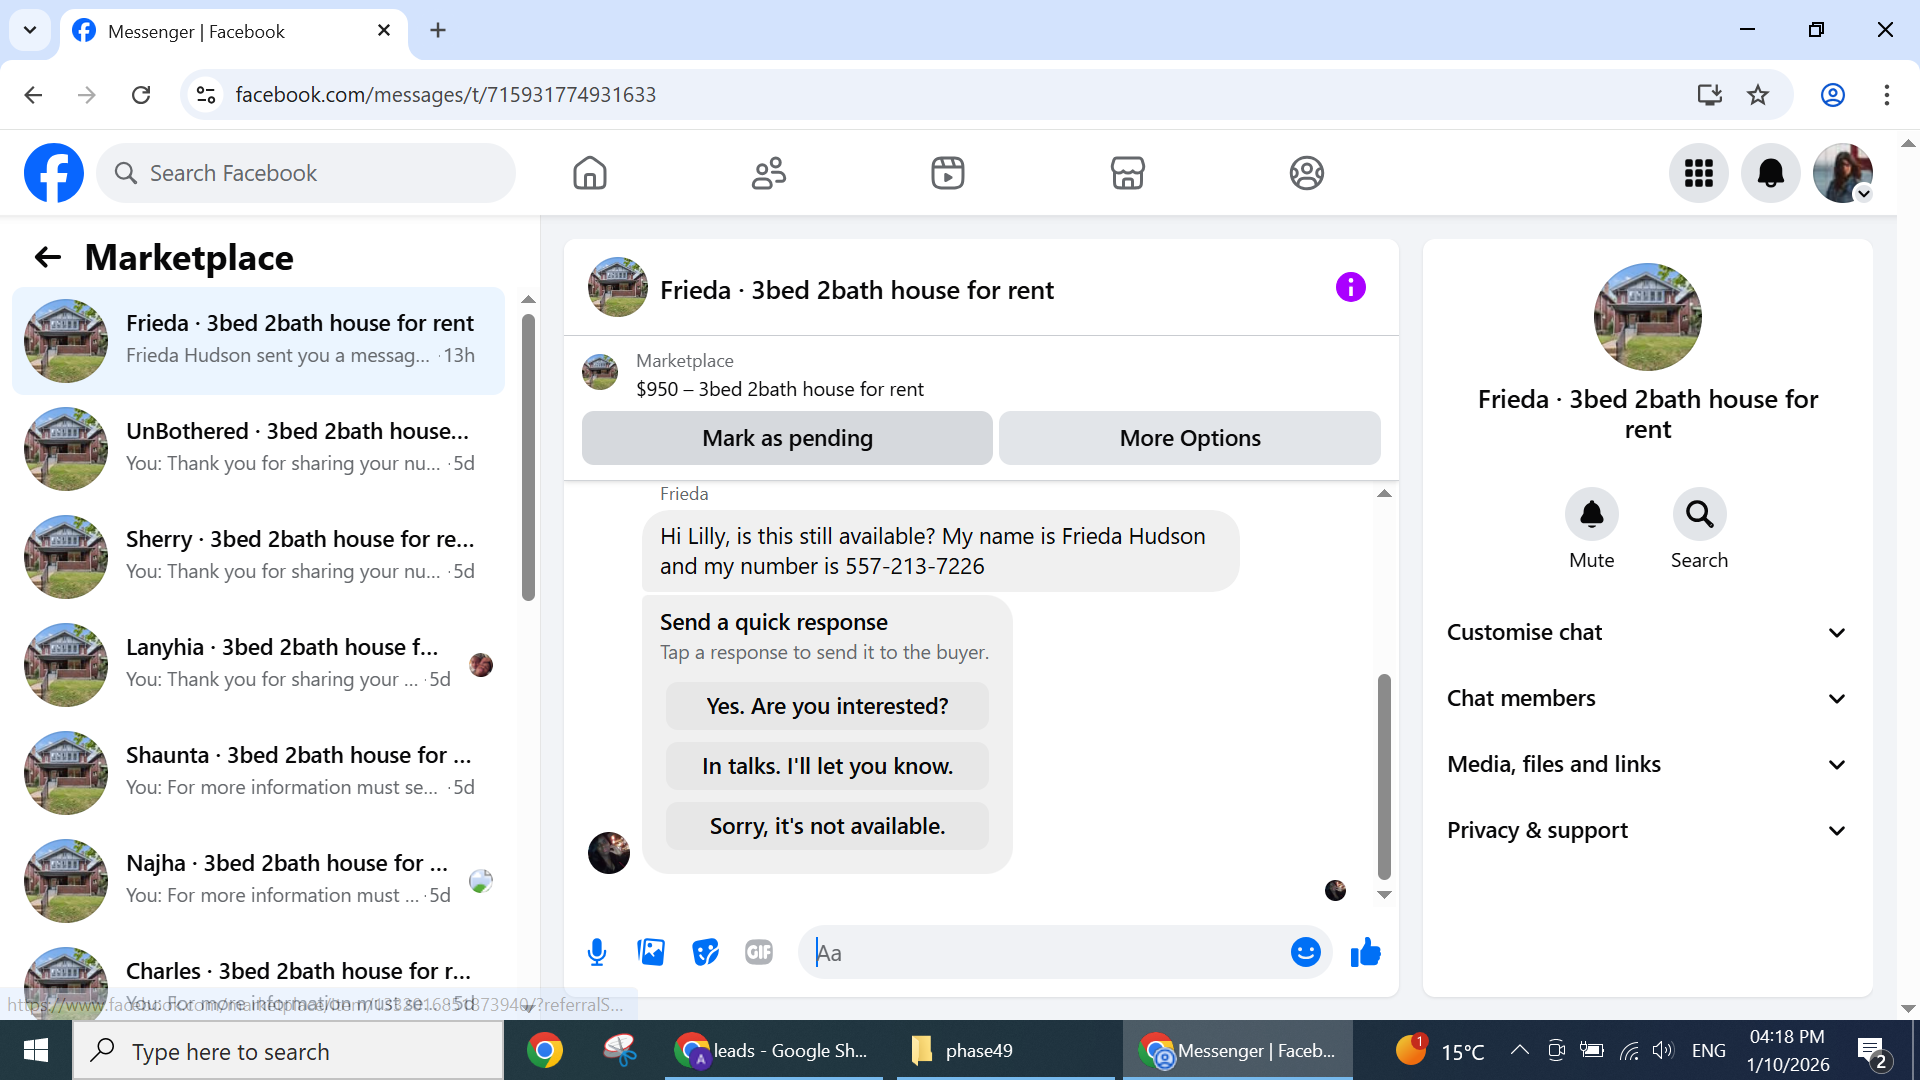This screenshot has width=1920, height=1080.
Task: Expand Media, files and links section
Action: [x=1647, y=765]
